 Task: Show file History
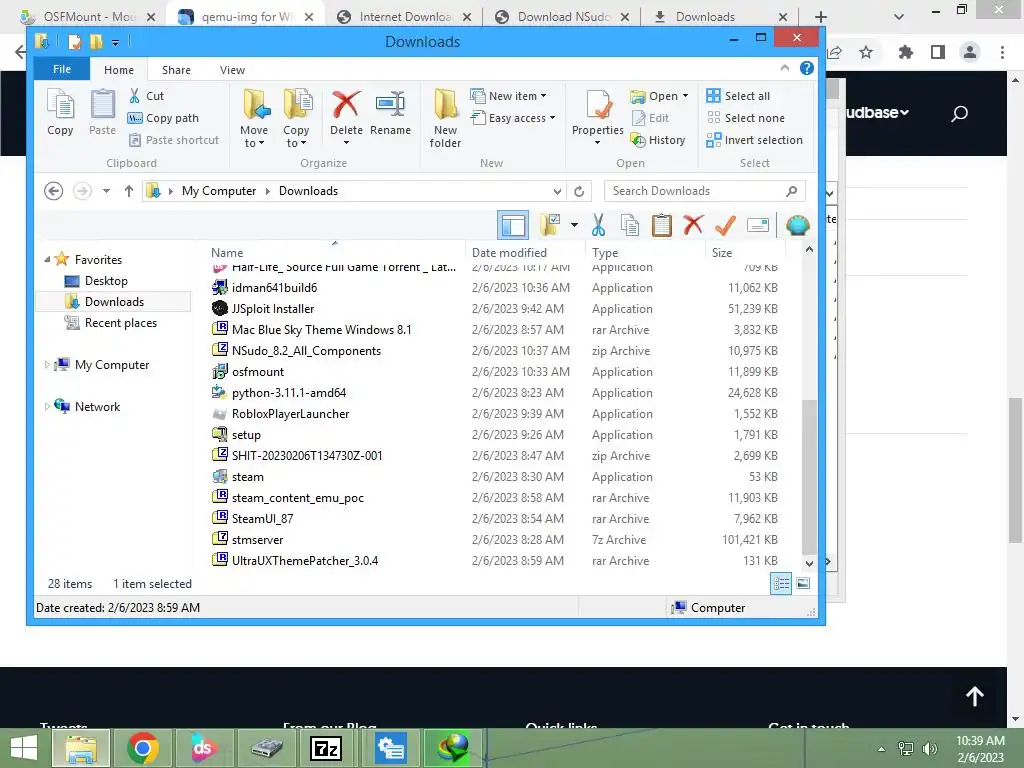[658, 140]
